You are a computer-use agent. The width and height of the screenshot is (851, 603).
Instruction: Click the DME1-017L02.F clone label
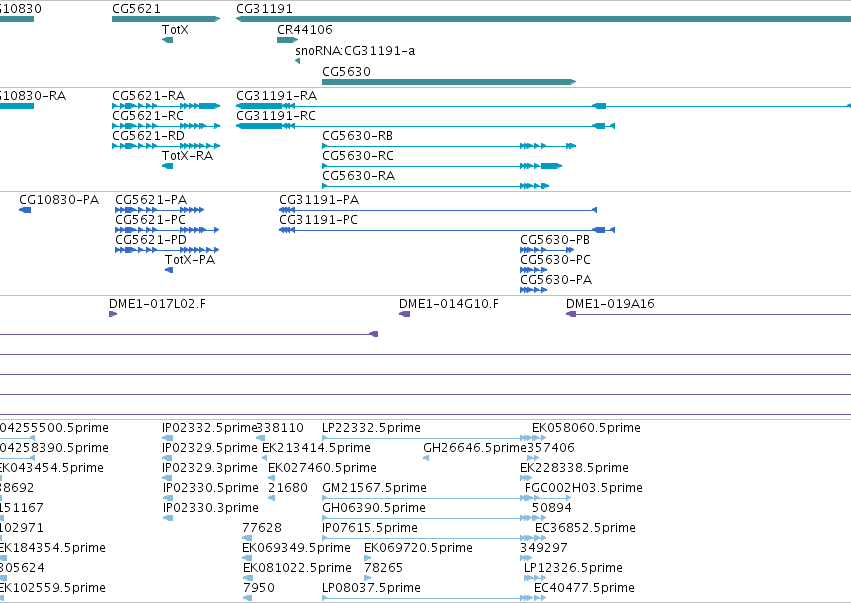pos(157,304)
